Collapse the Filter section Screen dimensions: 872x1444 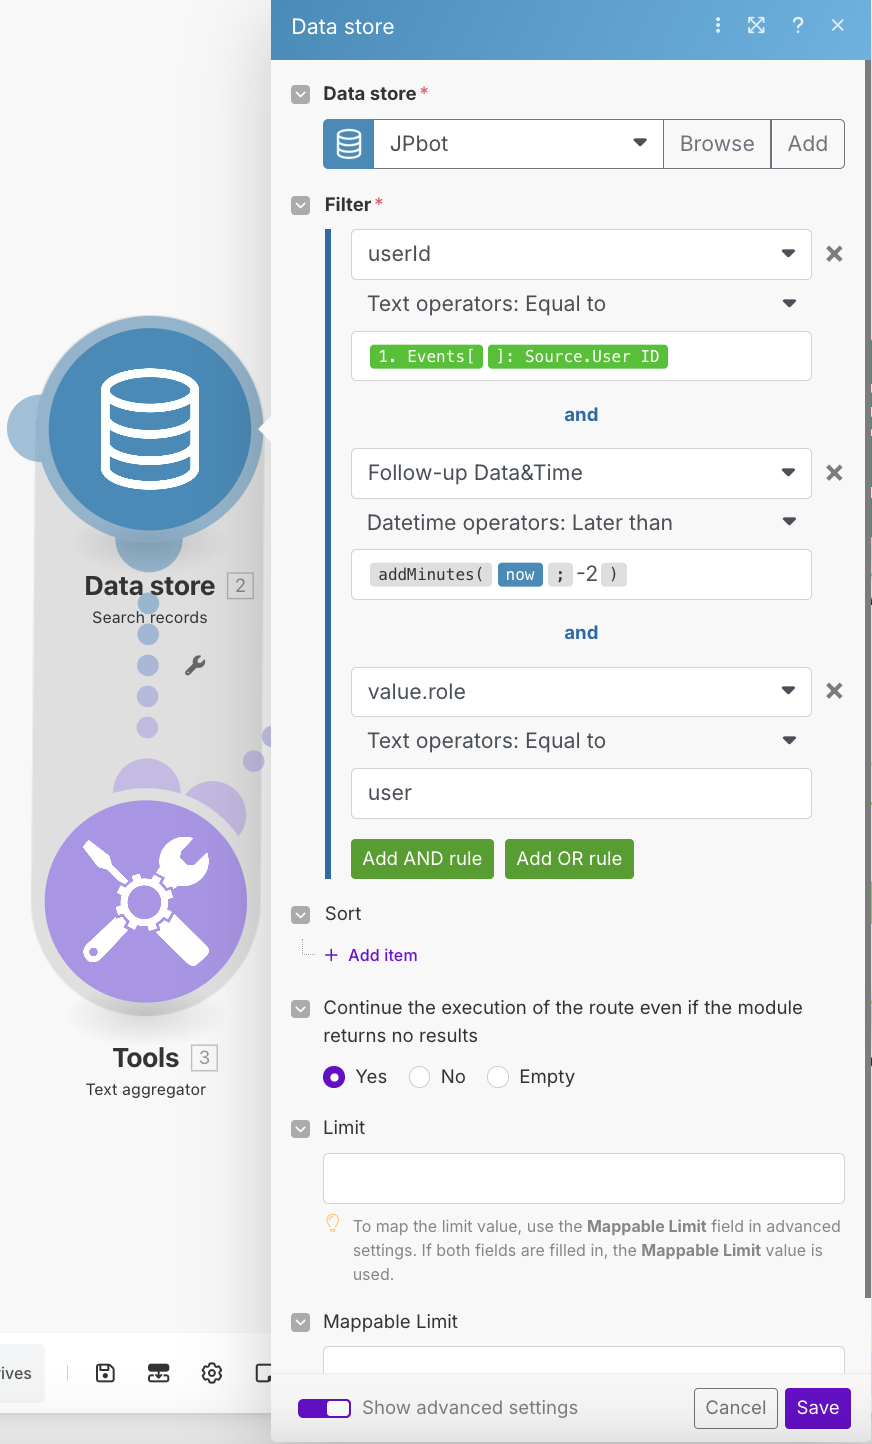pos(300,205)
